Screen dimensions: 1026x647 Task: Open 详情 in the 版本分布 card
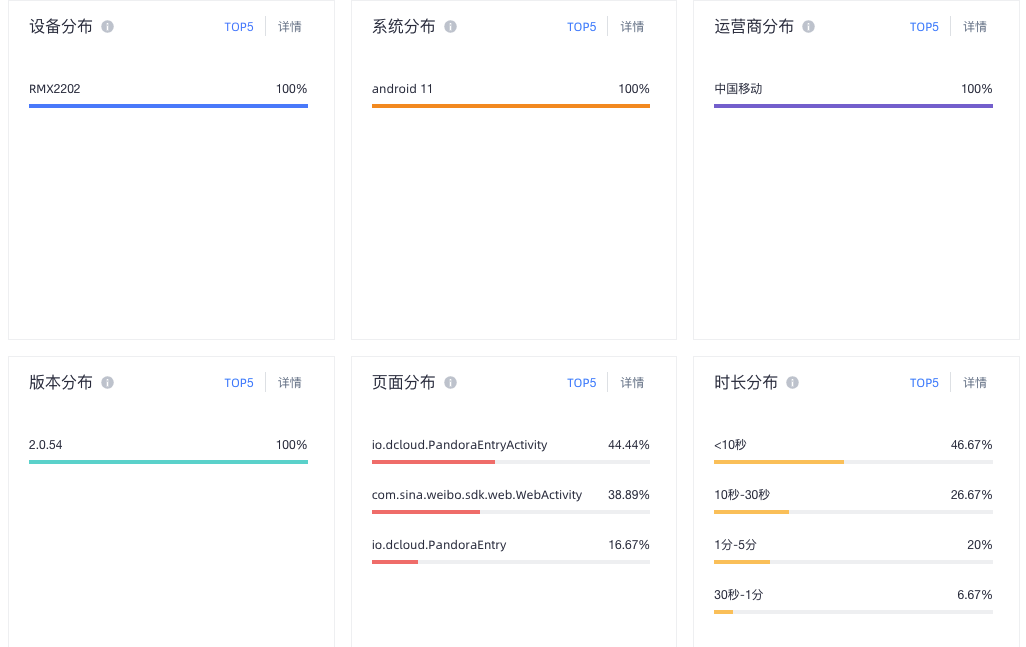(x=290, y=383)
